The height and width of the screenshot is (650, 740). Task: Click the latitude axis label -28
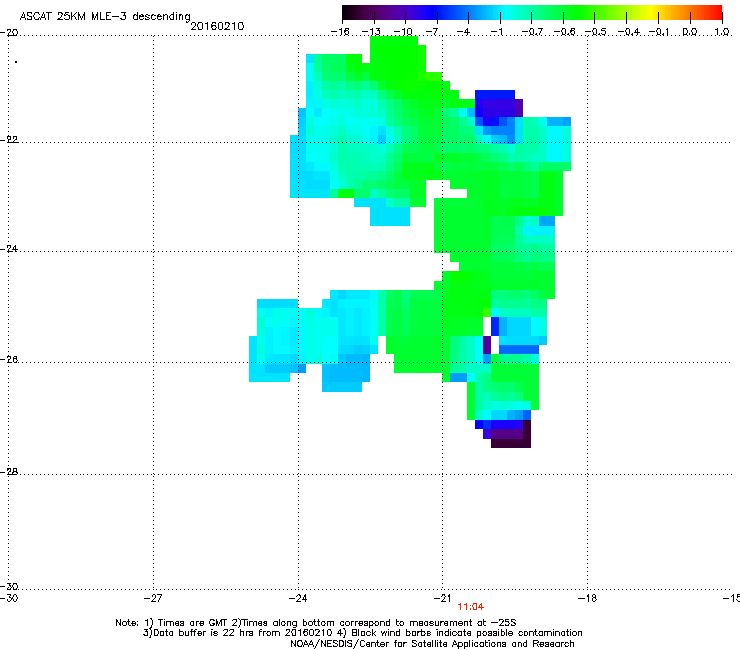click(x=9, y=472)
